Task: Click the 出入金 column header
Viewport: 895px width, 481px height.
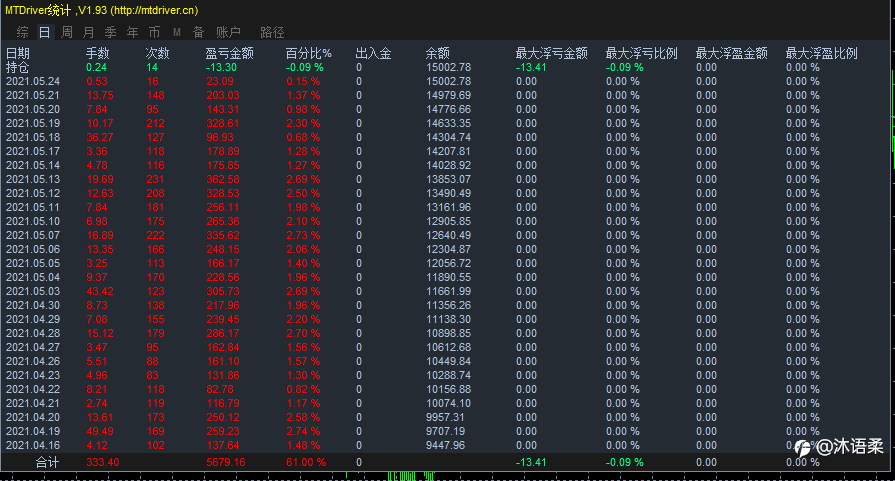Action: point(373,53)
